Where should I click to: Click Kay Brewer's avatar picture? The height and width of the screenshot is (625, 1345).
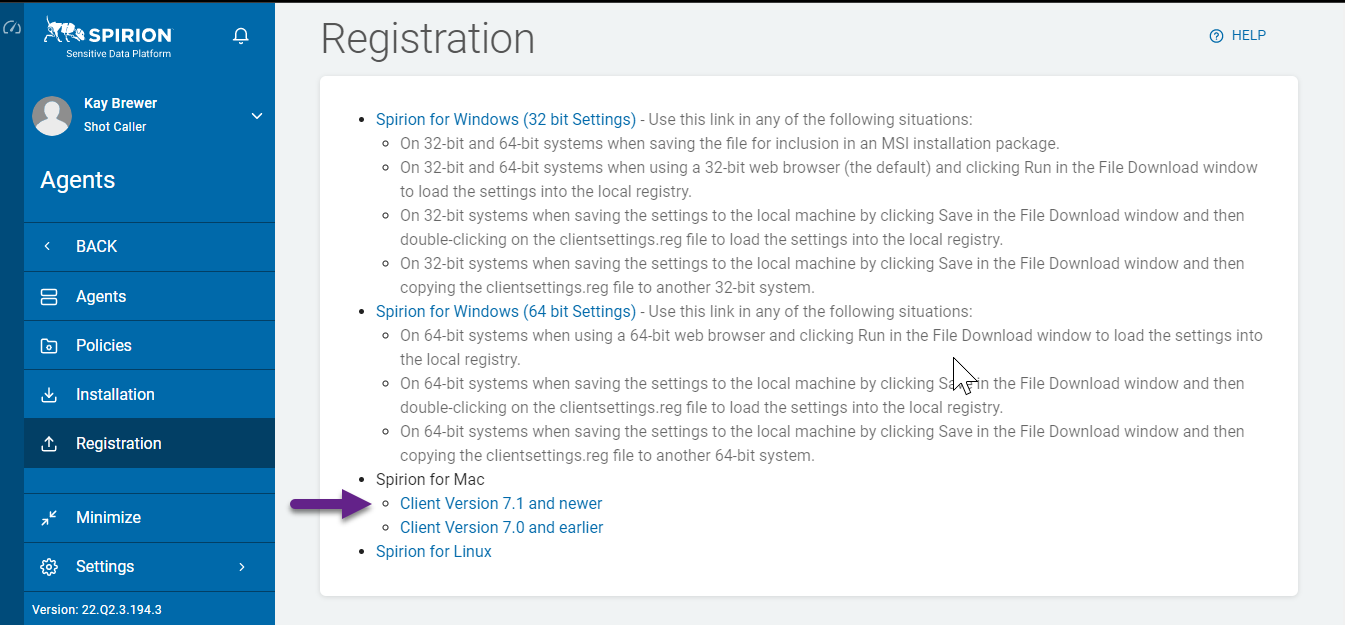[52, 116]
